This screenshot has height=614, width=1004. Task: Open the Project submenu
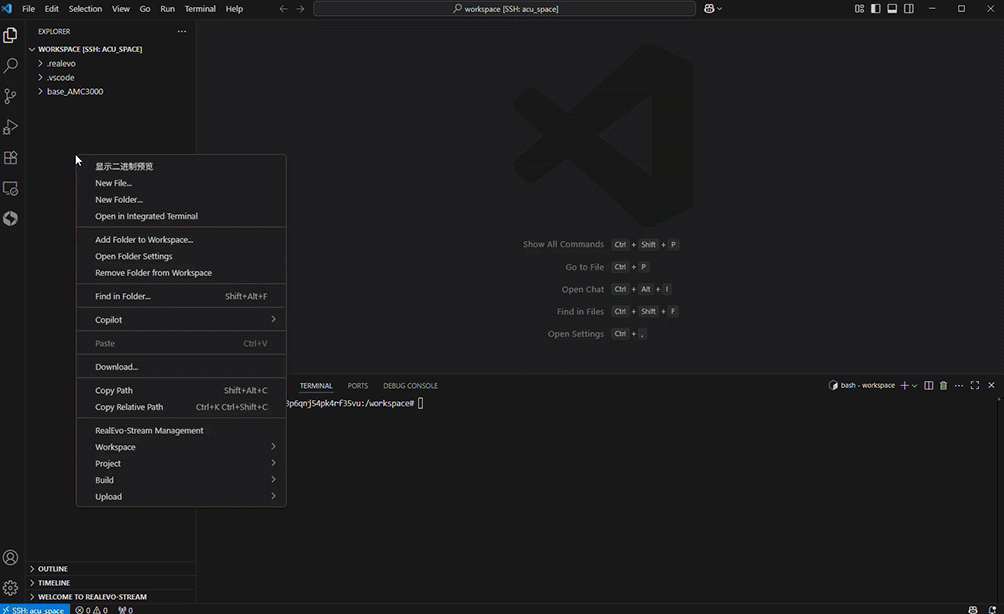(181, 464)
